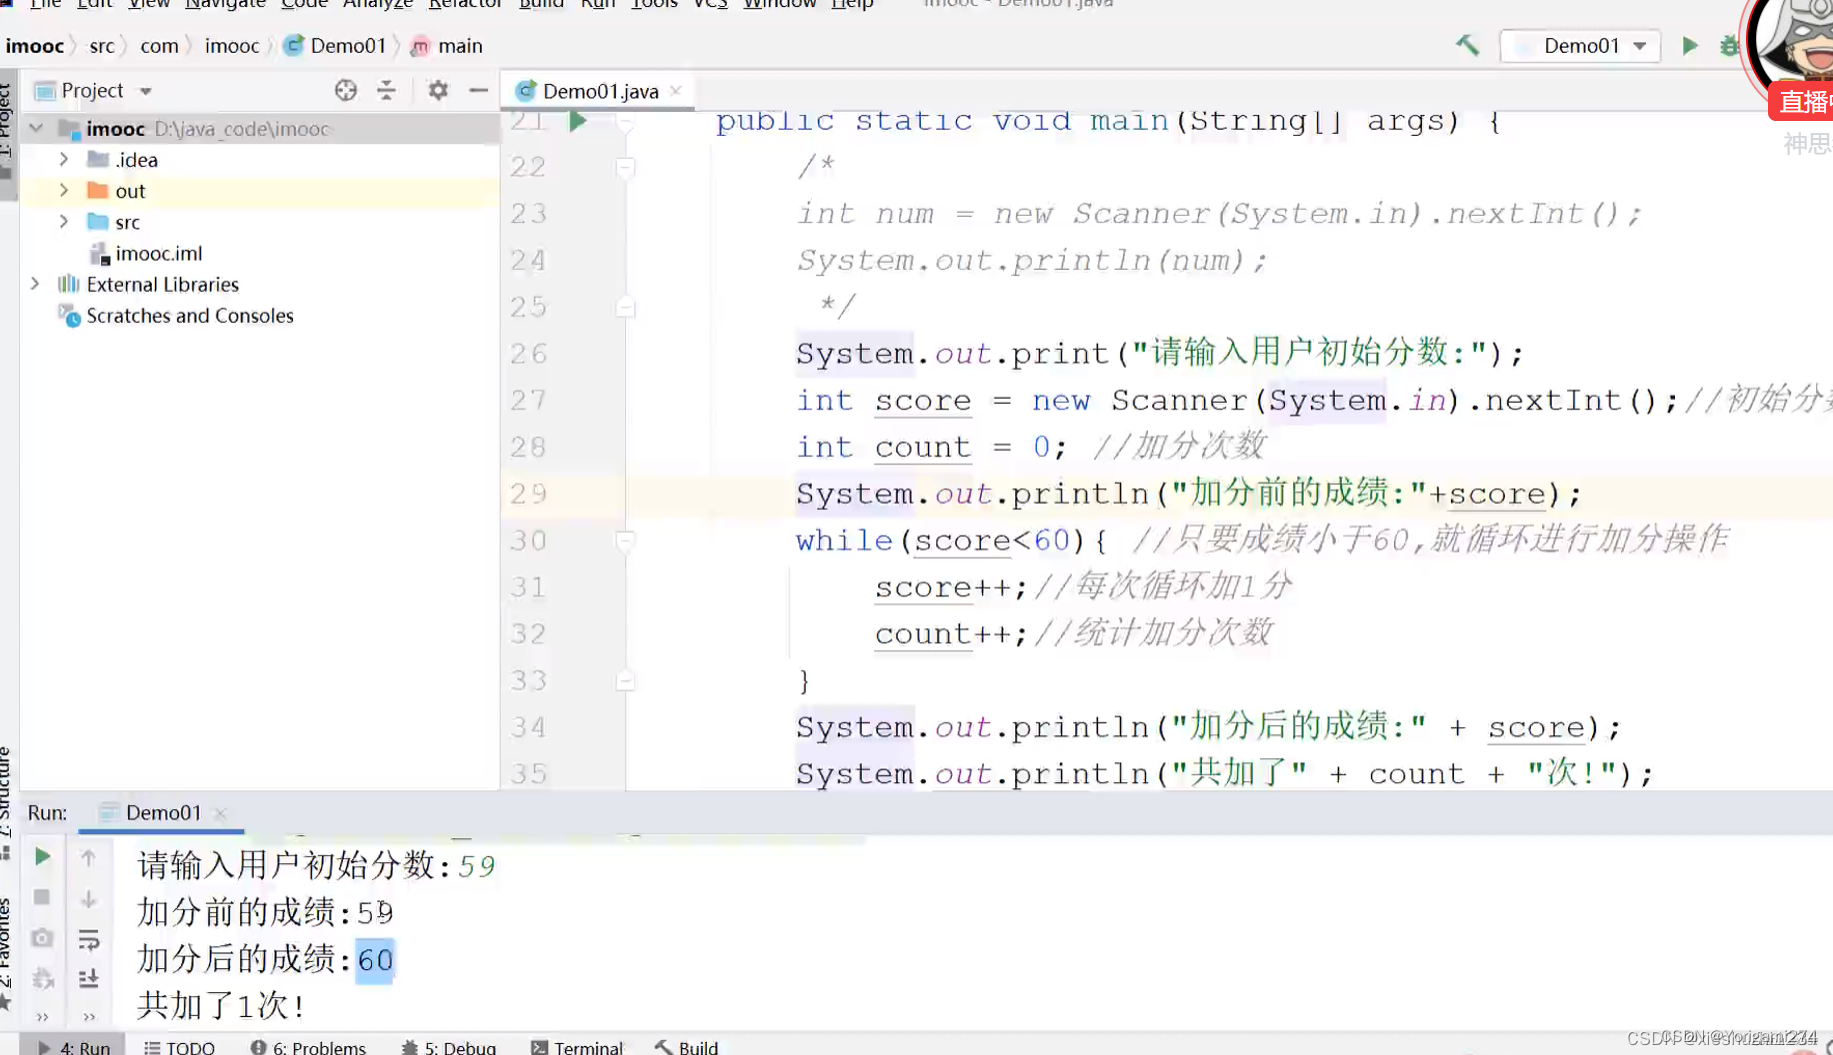This screenshot has width=1833, height=1055.
Task: Click line number 26 in gutter
Action: [x=528, y=353]
